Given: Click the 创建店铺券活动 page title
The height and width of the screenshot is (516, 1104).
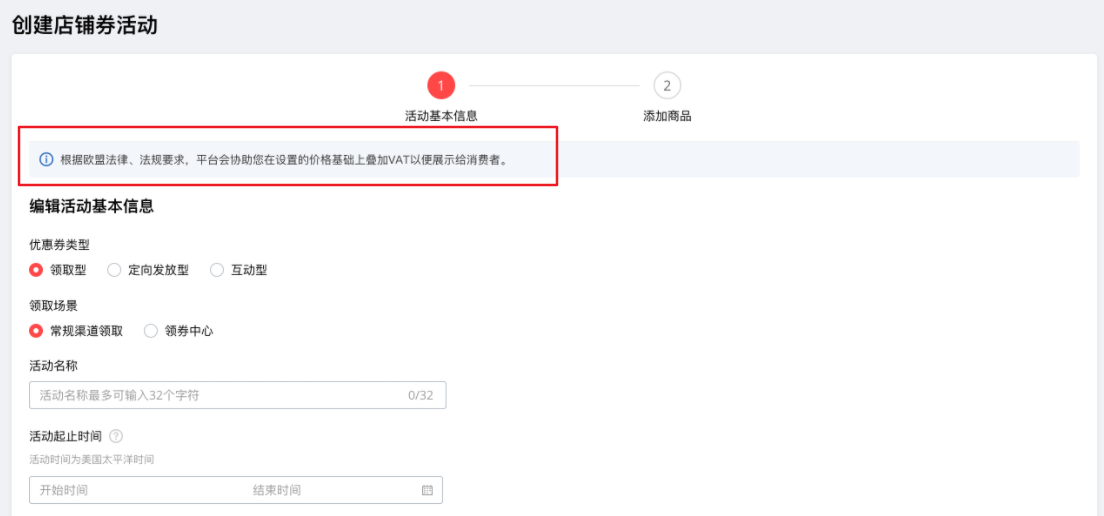Looking at the screenshot, I should tap(85, 26).
